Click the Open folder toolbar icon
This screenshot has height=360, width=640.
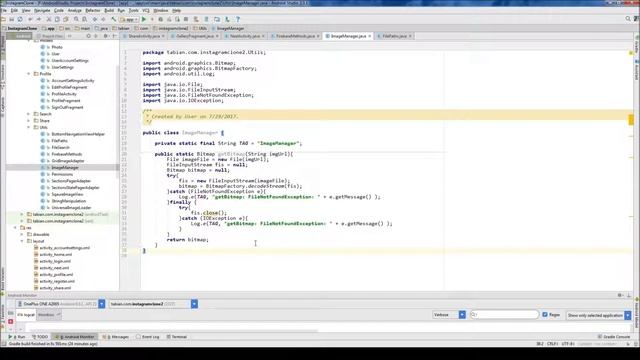(3, 19)
